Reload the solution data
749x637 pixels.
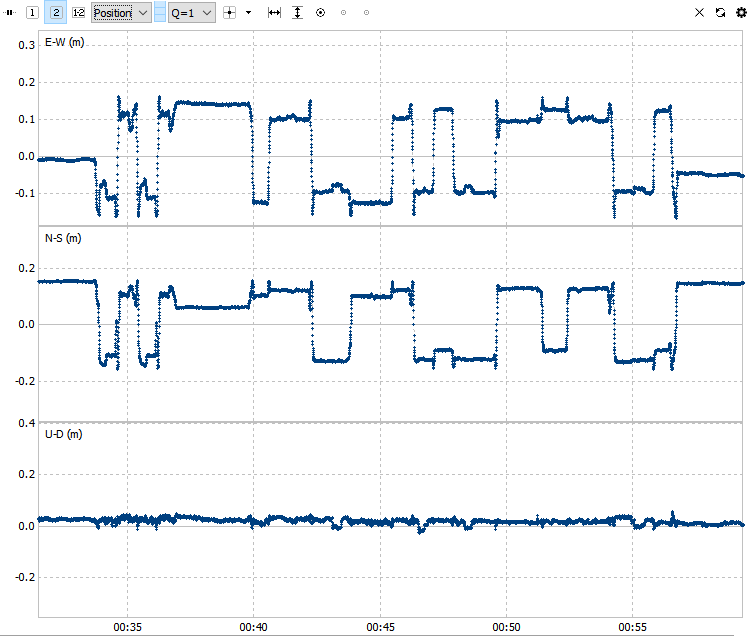[x=720, y=13]
